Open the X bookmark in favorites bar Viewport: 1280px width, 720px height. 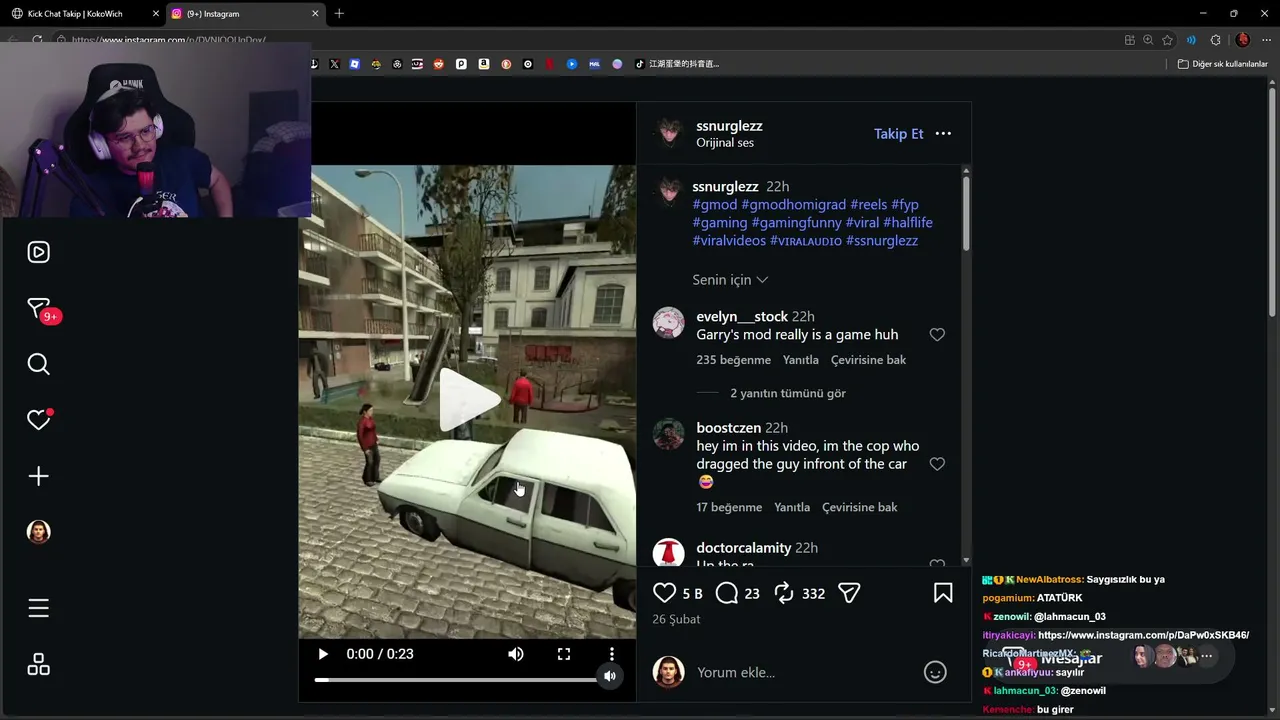point(334,64)
